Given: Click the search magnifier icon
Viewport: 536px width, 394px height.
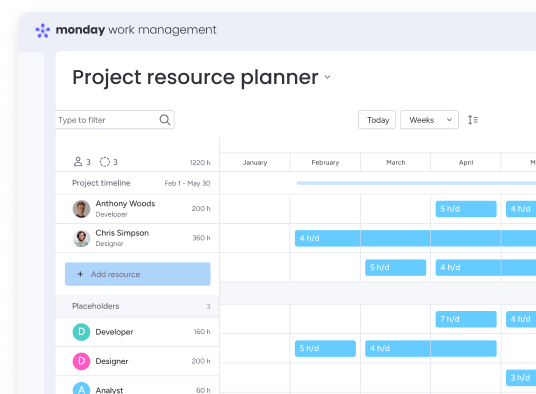Looking at the screenshot, I should pos(165,120).
